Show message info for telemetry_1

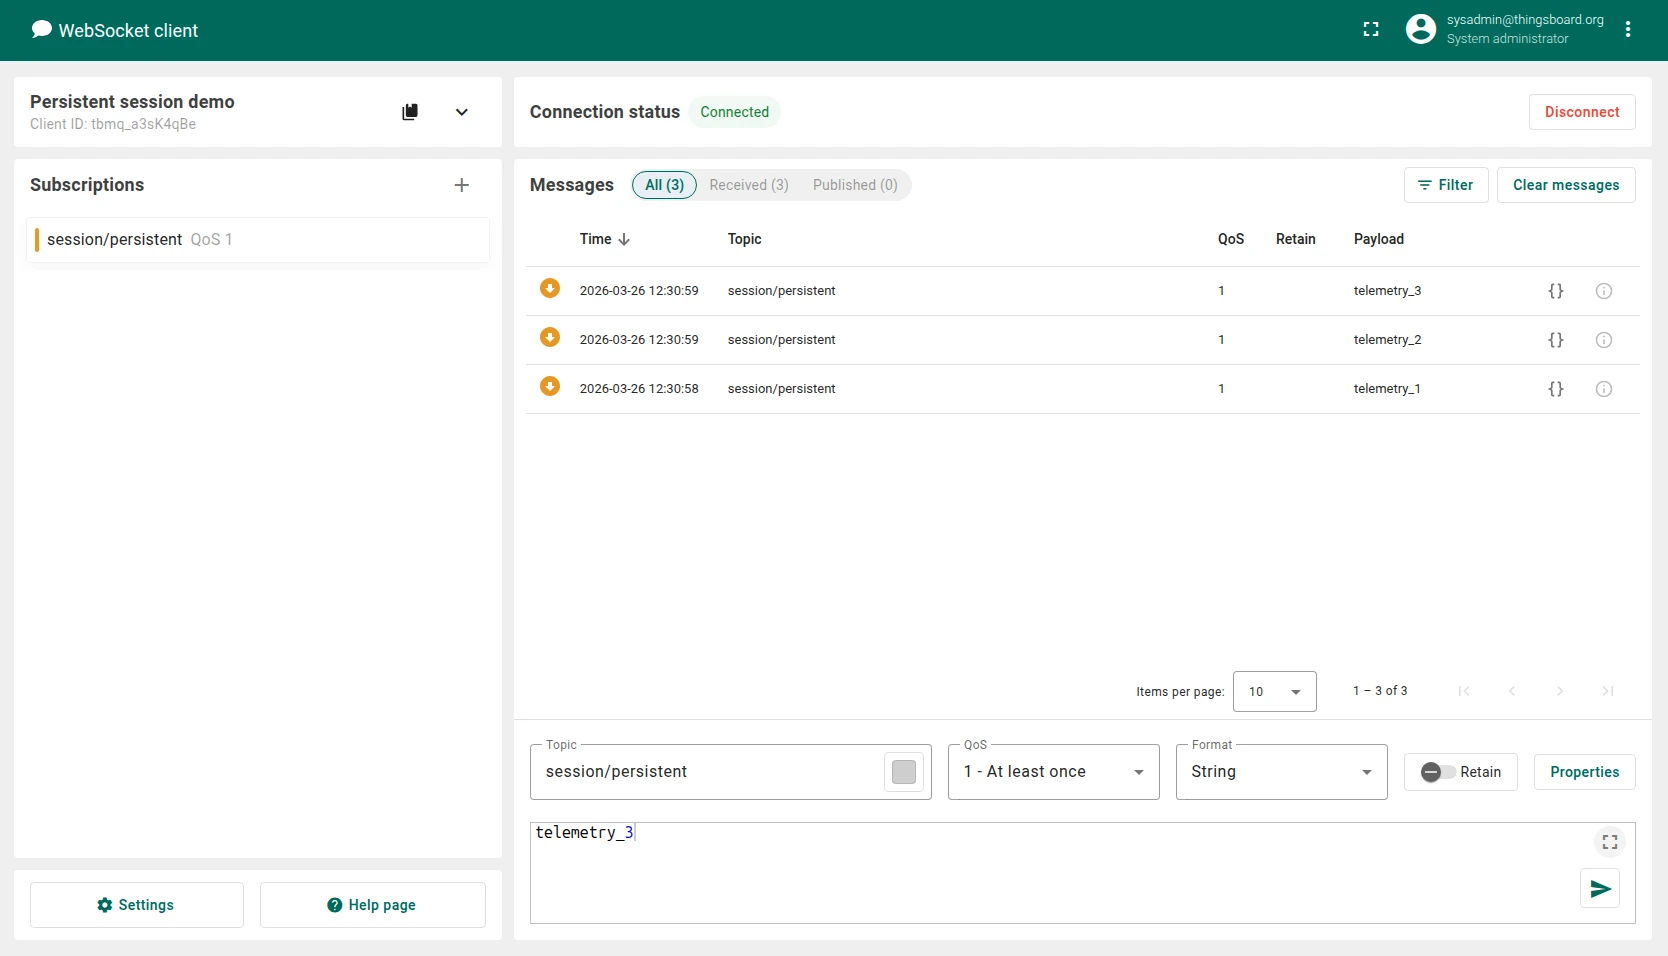click(1604, 389)
